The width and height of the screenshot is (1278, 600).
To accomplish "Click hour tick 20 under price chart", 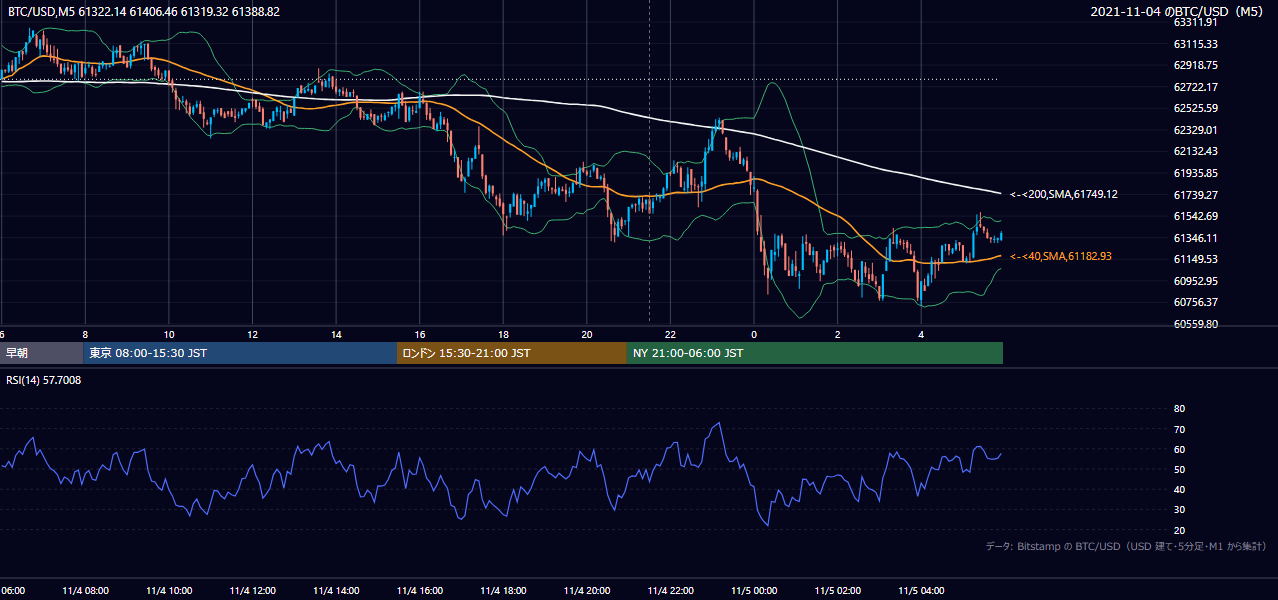I will point(587,335).
